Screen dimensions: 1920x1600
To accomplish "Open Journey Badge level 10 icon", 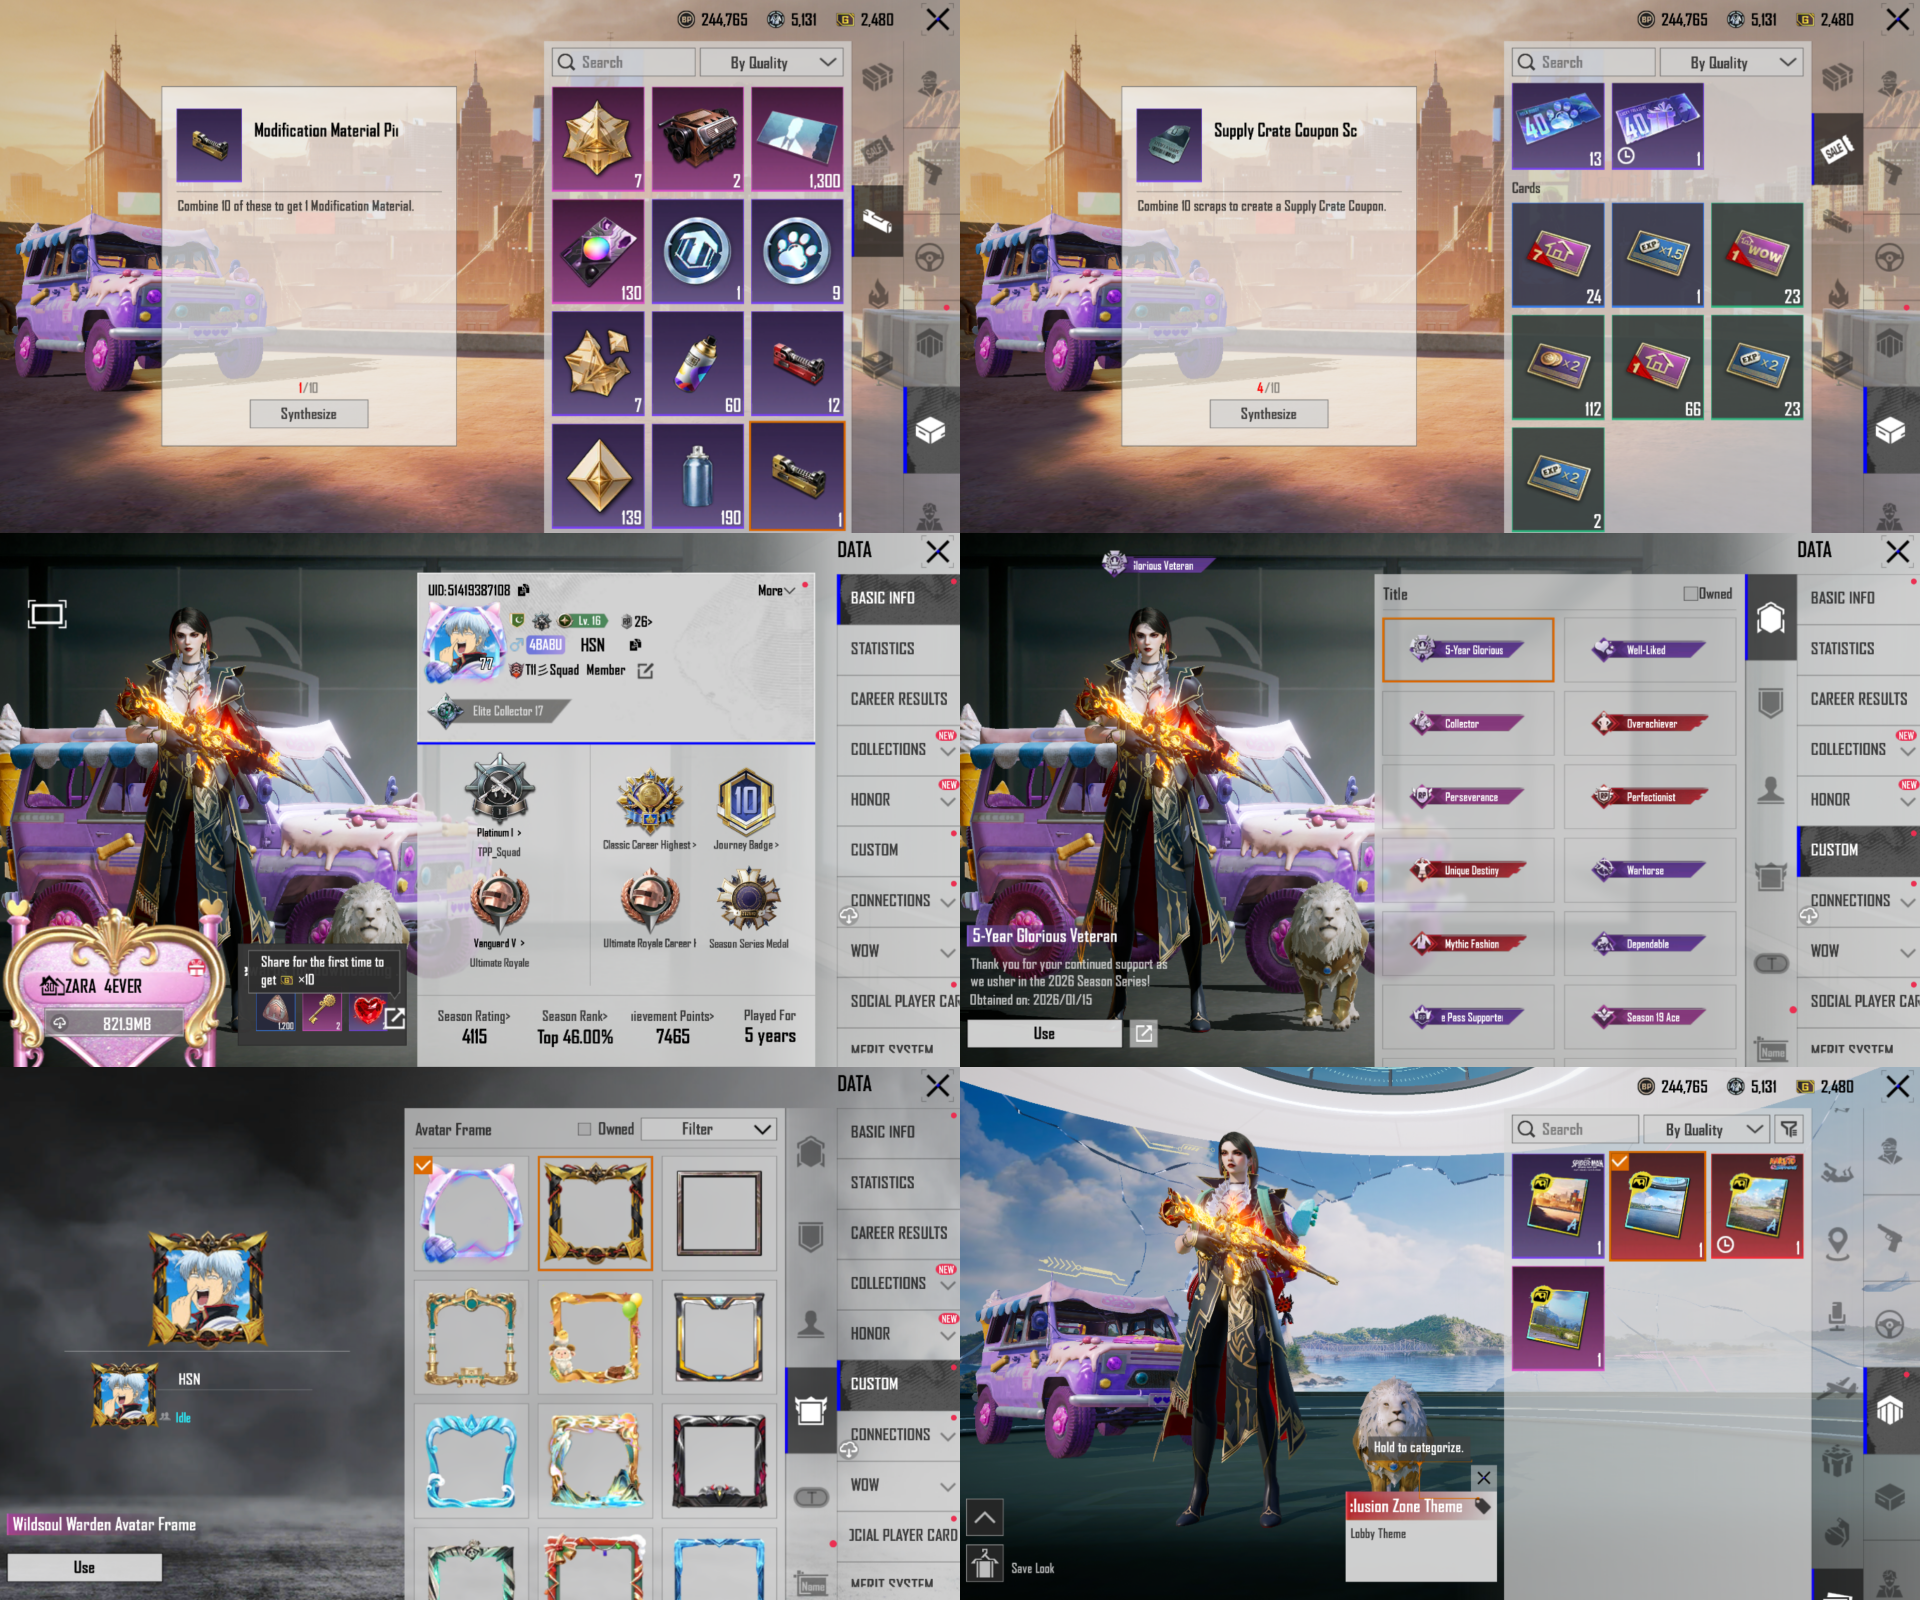I will [746, 802].
